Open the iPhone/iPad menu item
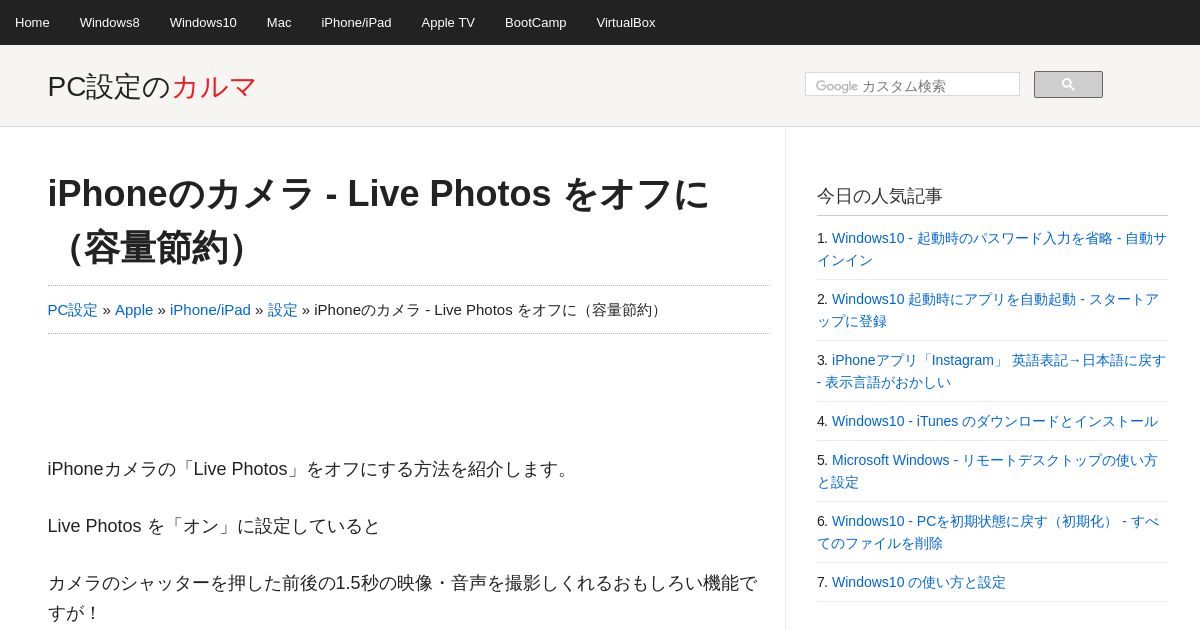The width and height of the screenshot is (1200, 630). 356,22
